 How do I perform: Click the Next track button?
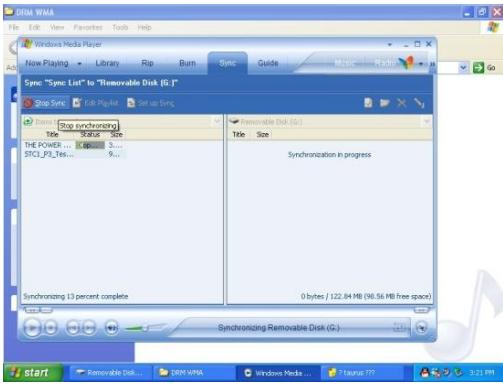pos(89,328)
